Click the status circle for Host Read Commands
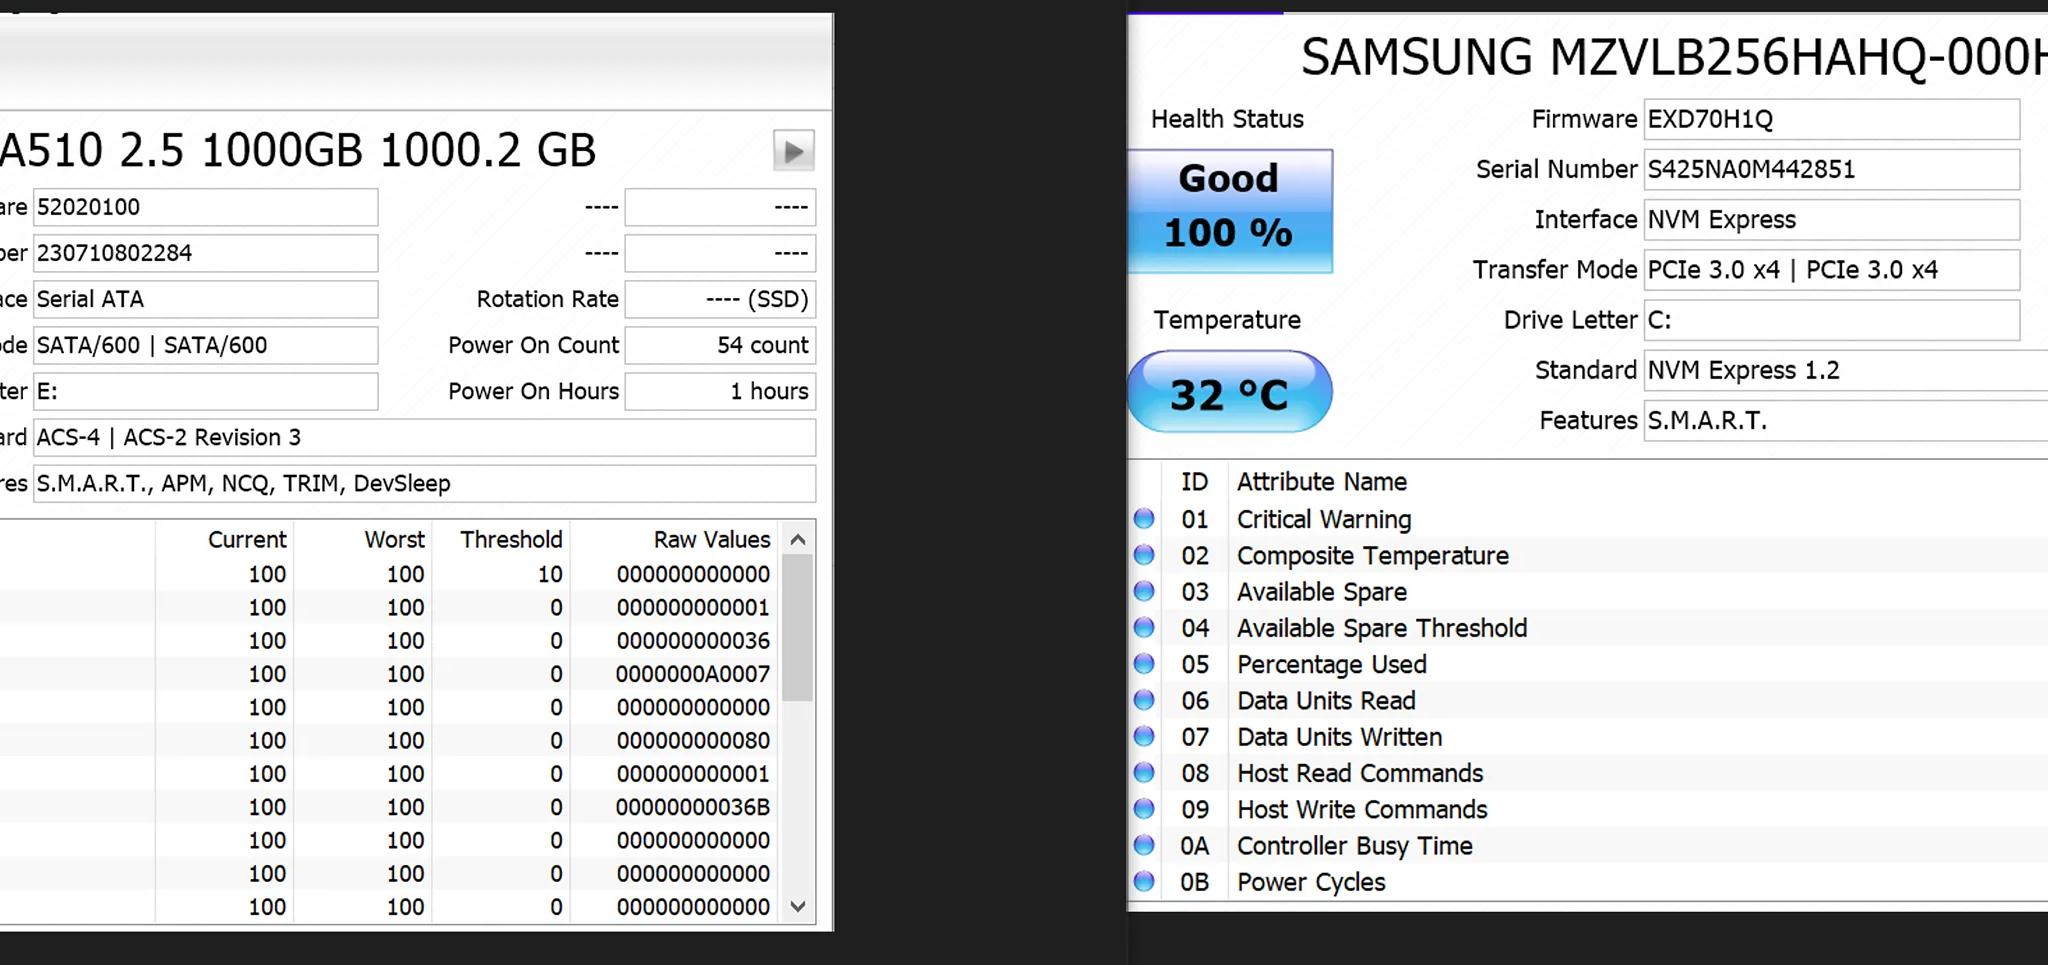The height and width of the screenshot is (965, 2048). [x=1144, y=773]
